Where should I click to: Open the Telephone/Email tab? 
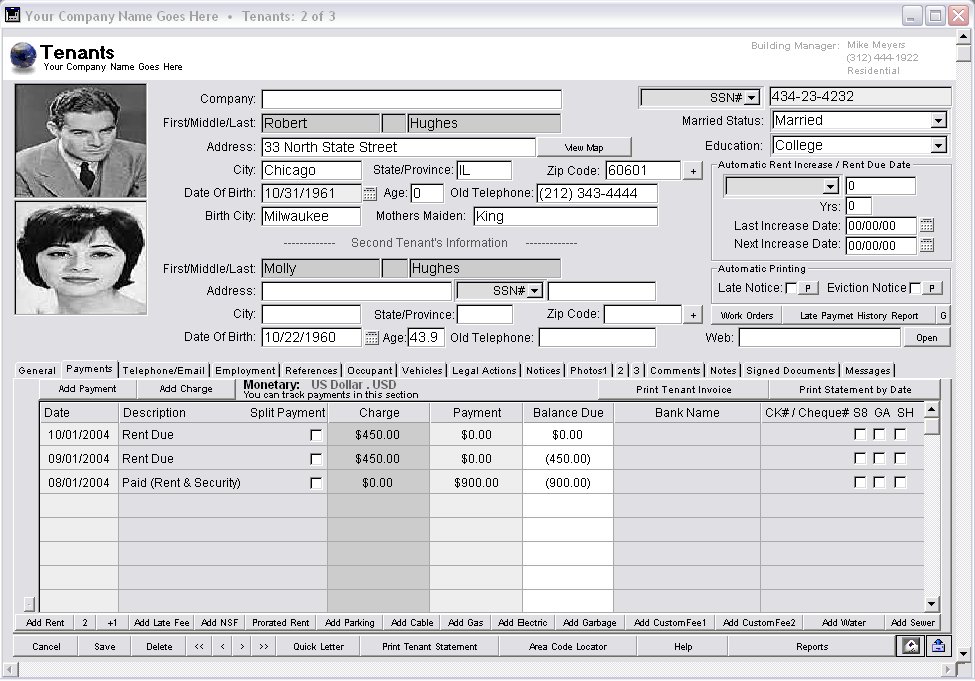(164, 371)
